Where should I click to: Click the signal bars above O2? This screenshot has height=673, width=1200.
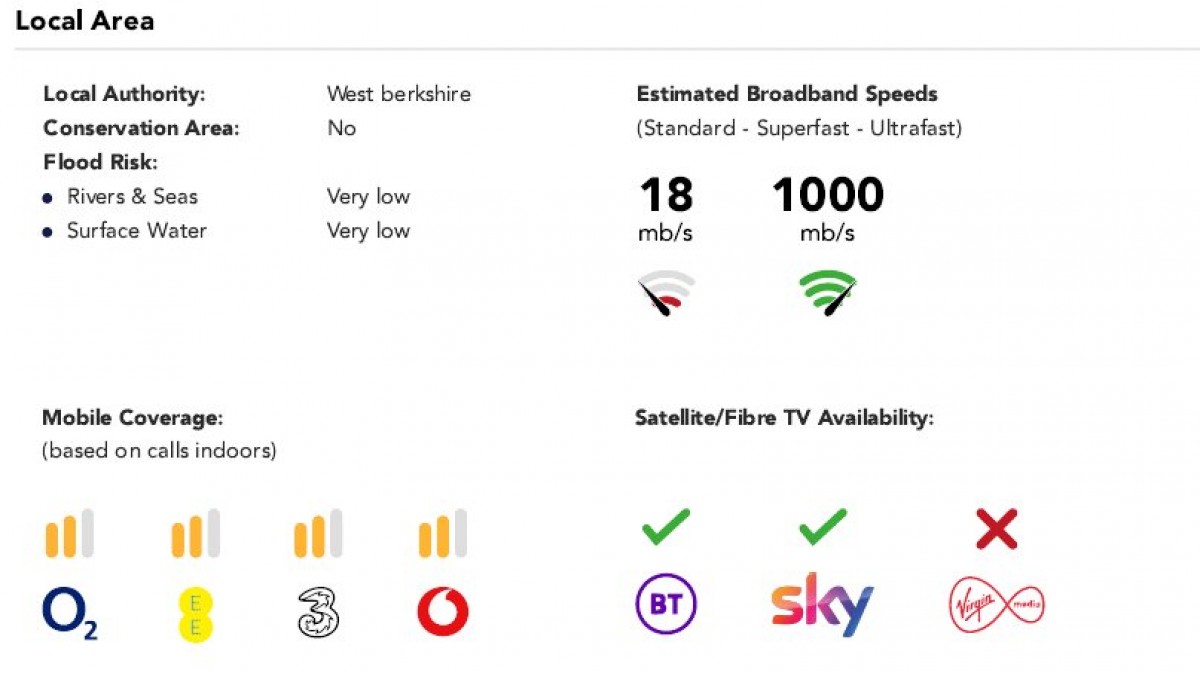69,533
